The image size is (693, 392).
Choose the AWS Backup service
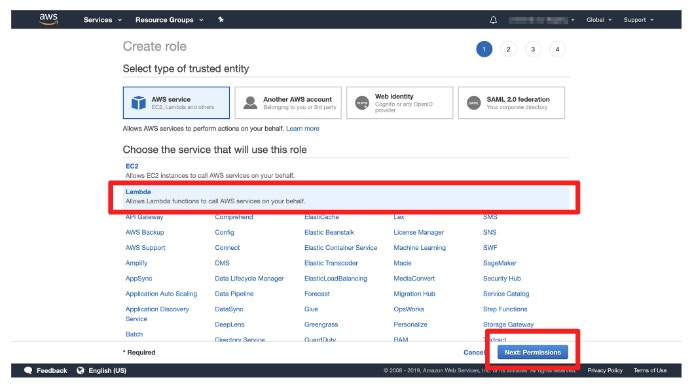tap(145, 232)
